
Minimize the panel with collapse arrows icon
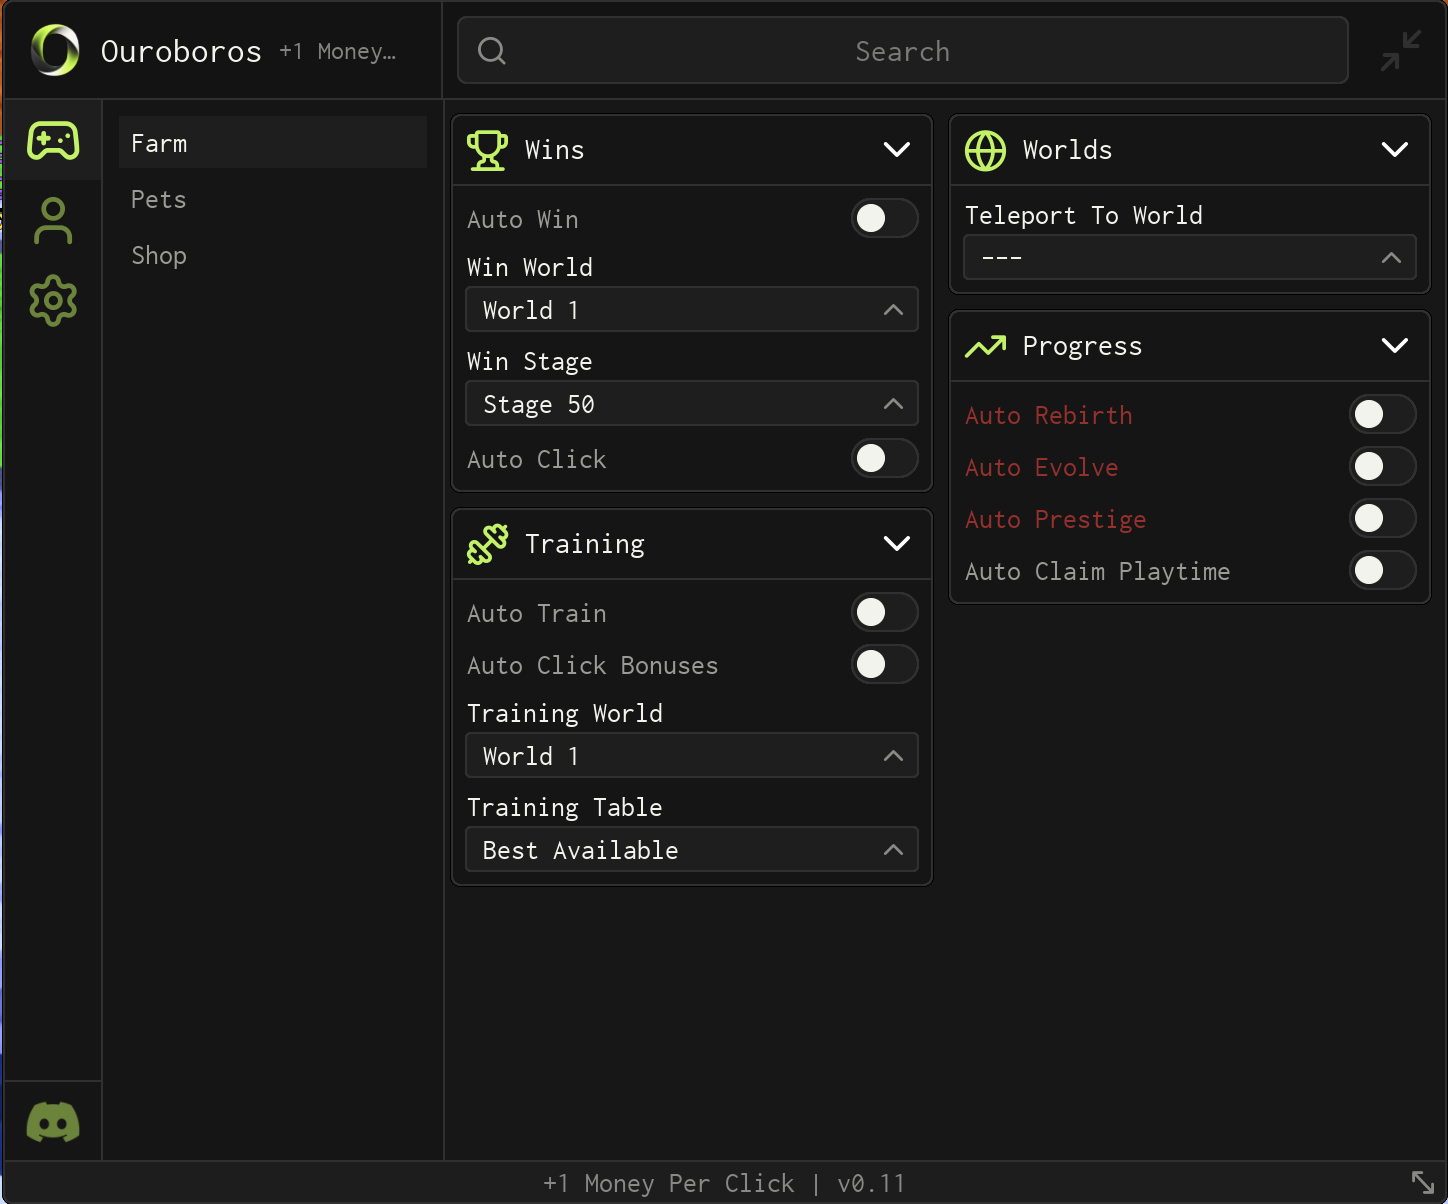[x=1401, y=51]
